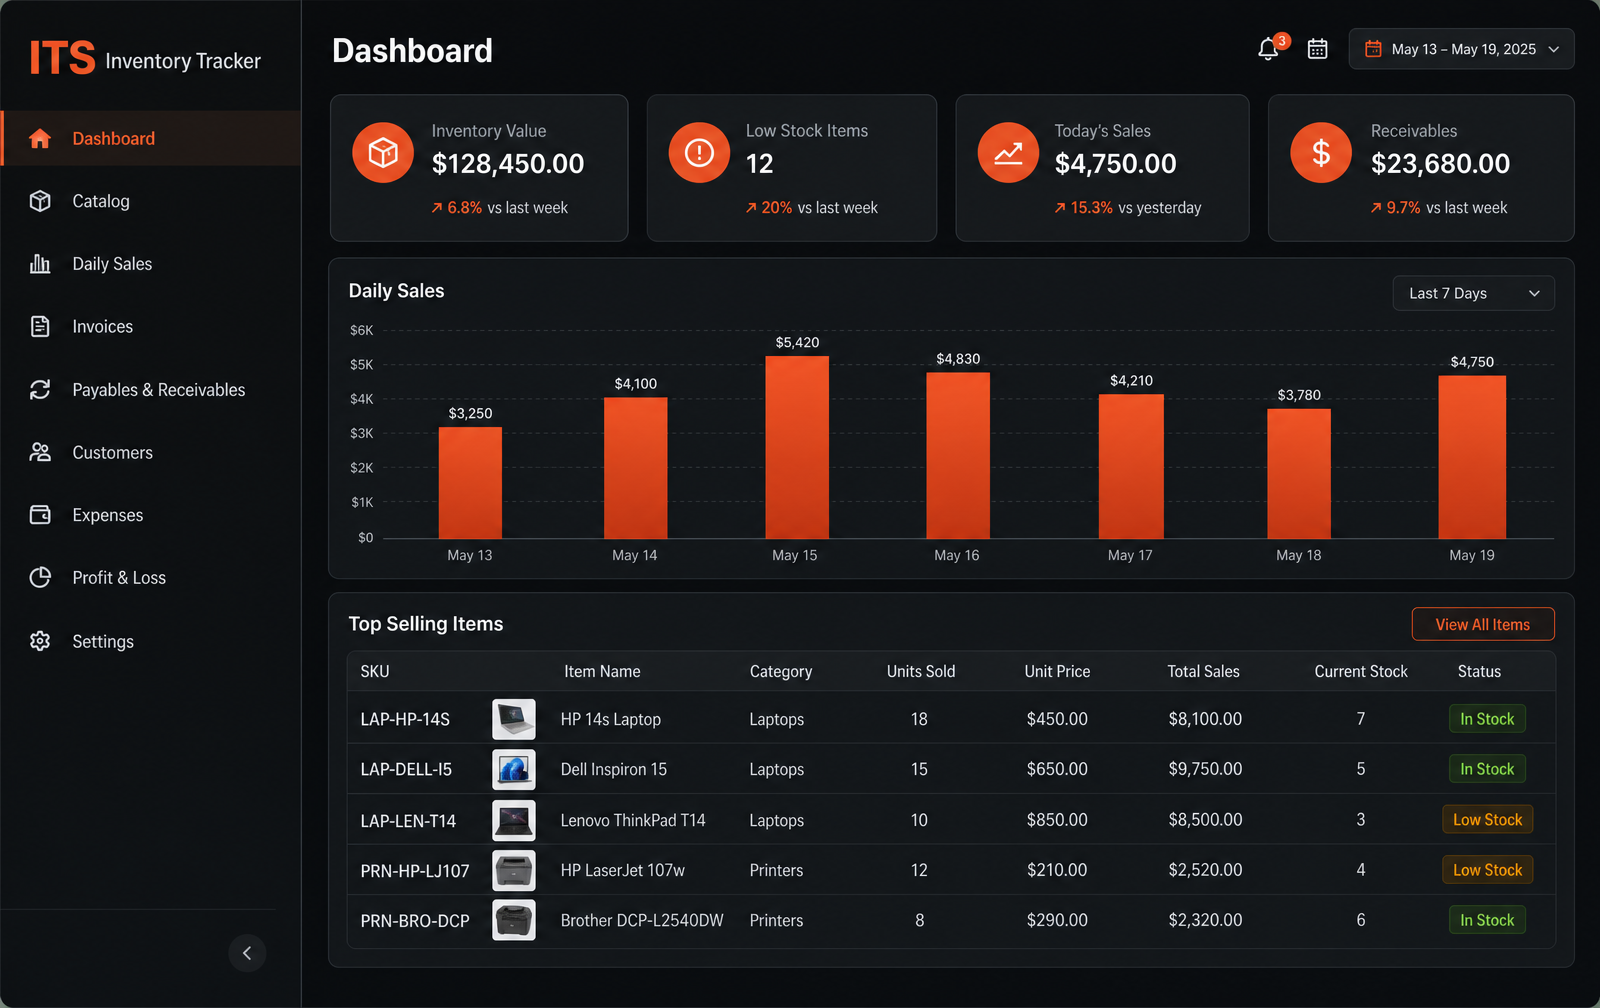Click Low Stock badge for PRN-HP-LJ107

pyautogui.click(x=1487, y=870)
